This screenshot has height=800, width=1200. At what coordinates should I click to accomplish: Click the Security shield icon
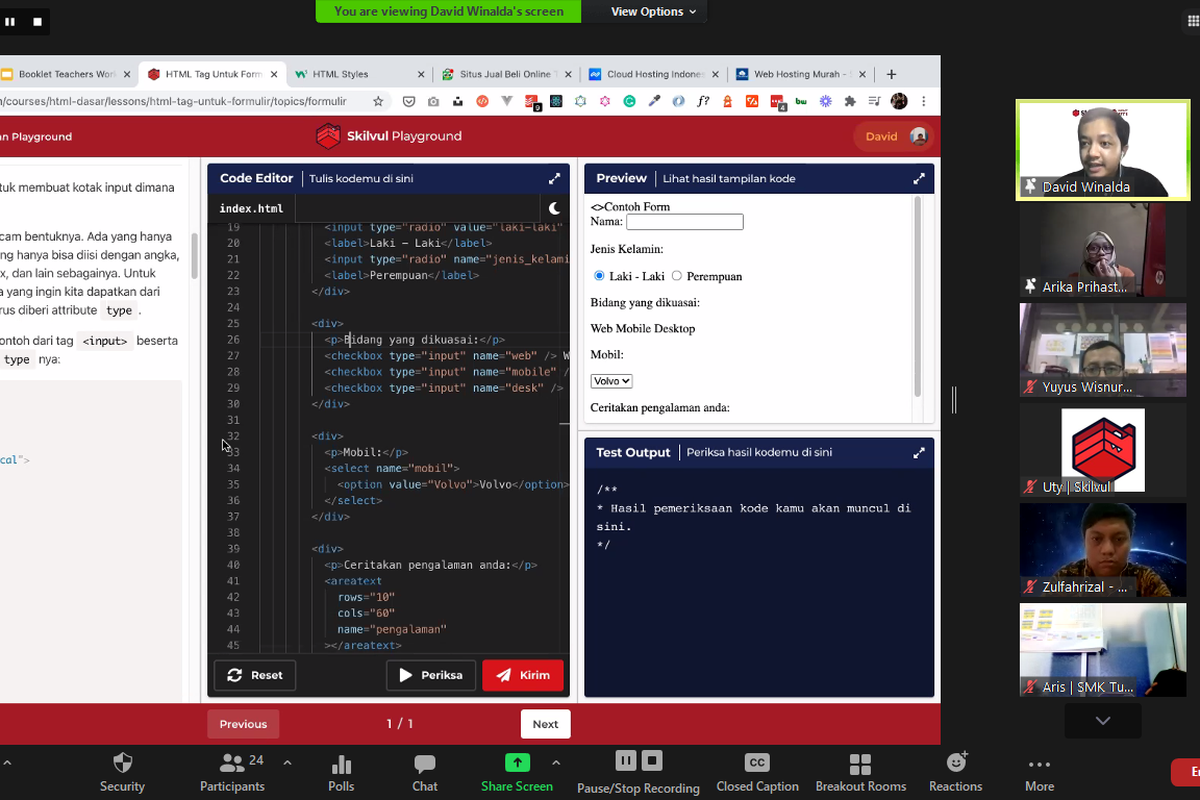click(x=122, y=764)
